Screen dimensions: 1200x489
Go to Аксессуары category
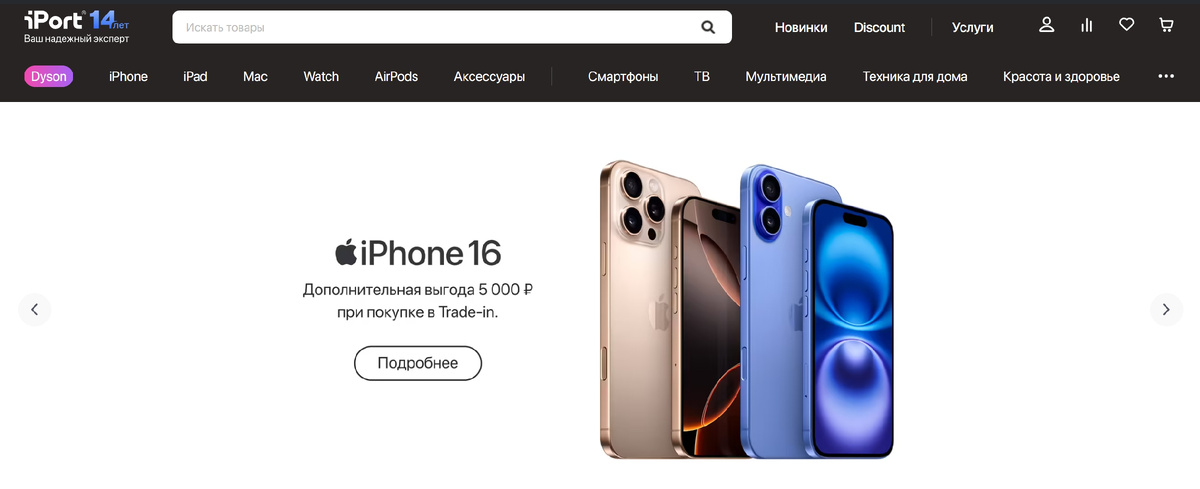pyautogui.click(x=489, y=76)
